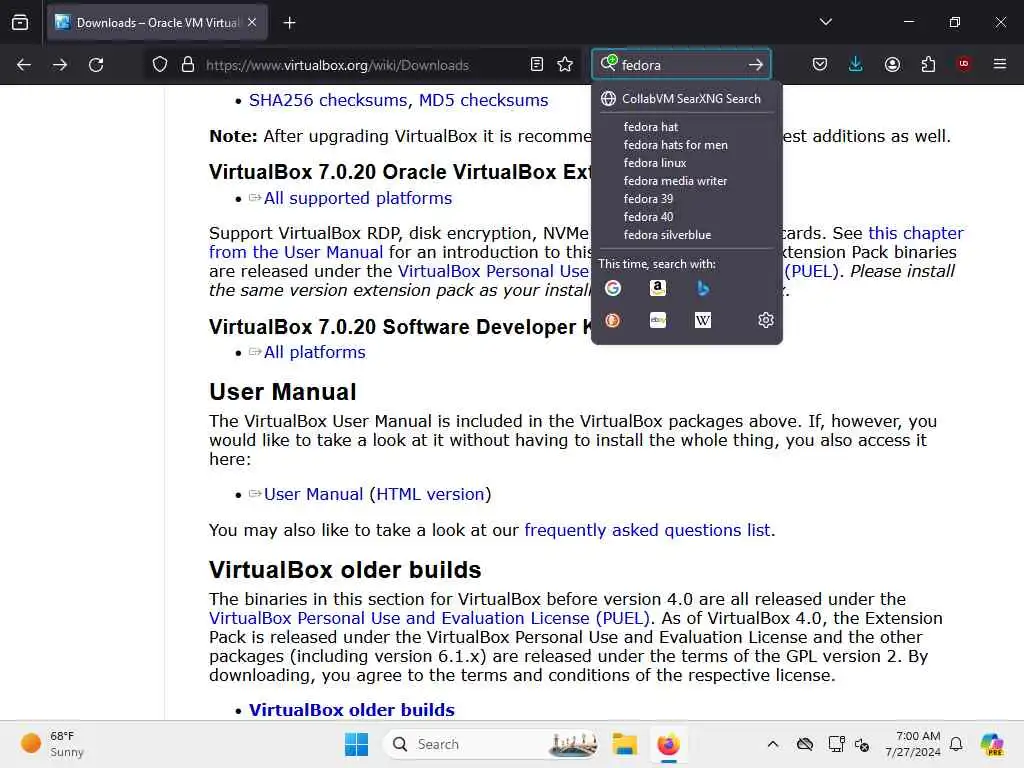Reload the current page

(x=96, y=65)
